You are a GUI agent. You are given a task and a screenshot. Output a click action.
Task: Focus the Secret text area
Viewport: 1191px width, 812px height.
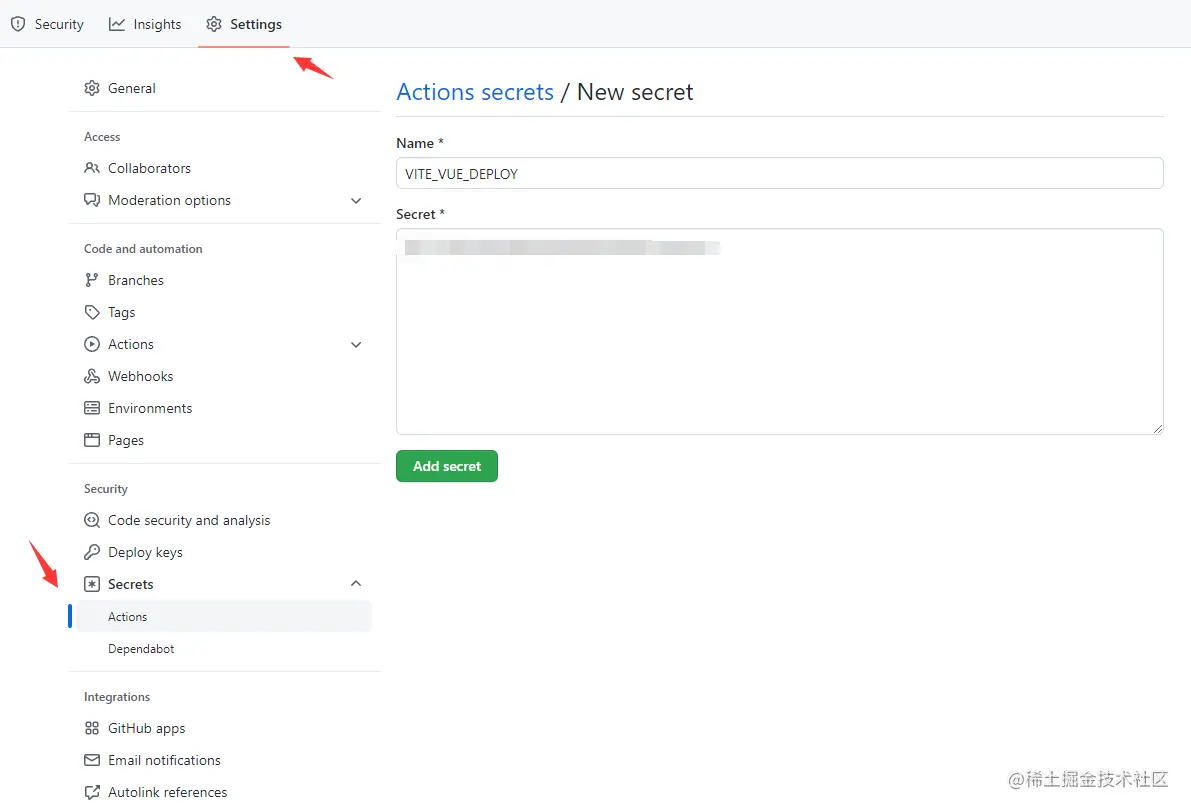(779, 332)
